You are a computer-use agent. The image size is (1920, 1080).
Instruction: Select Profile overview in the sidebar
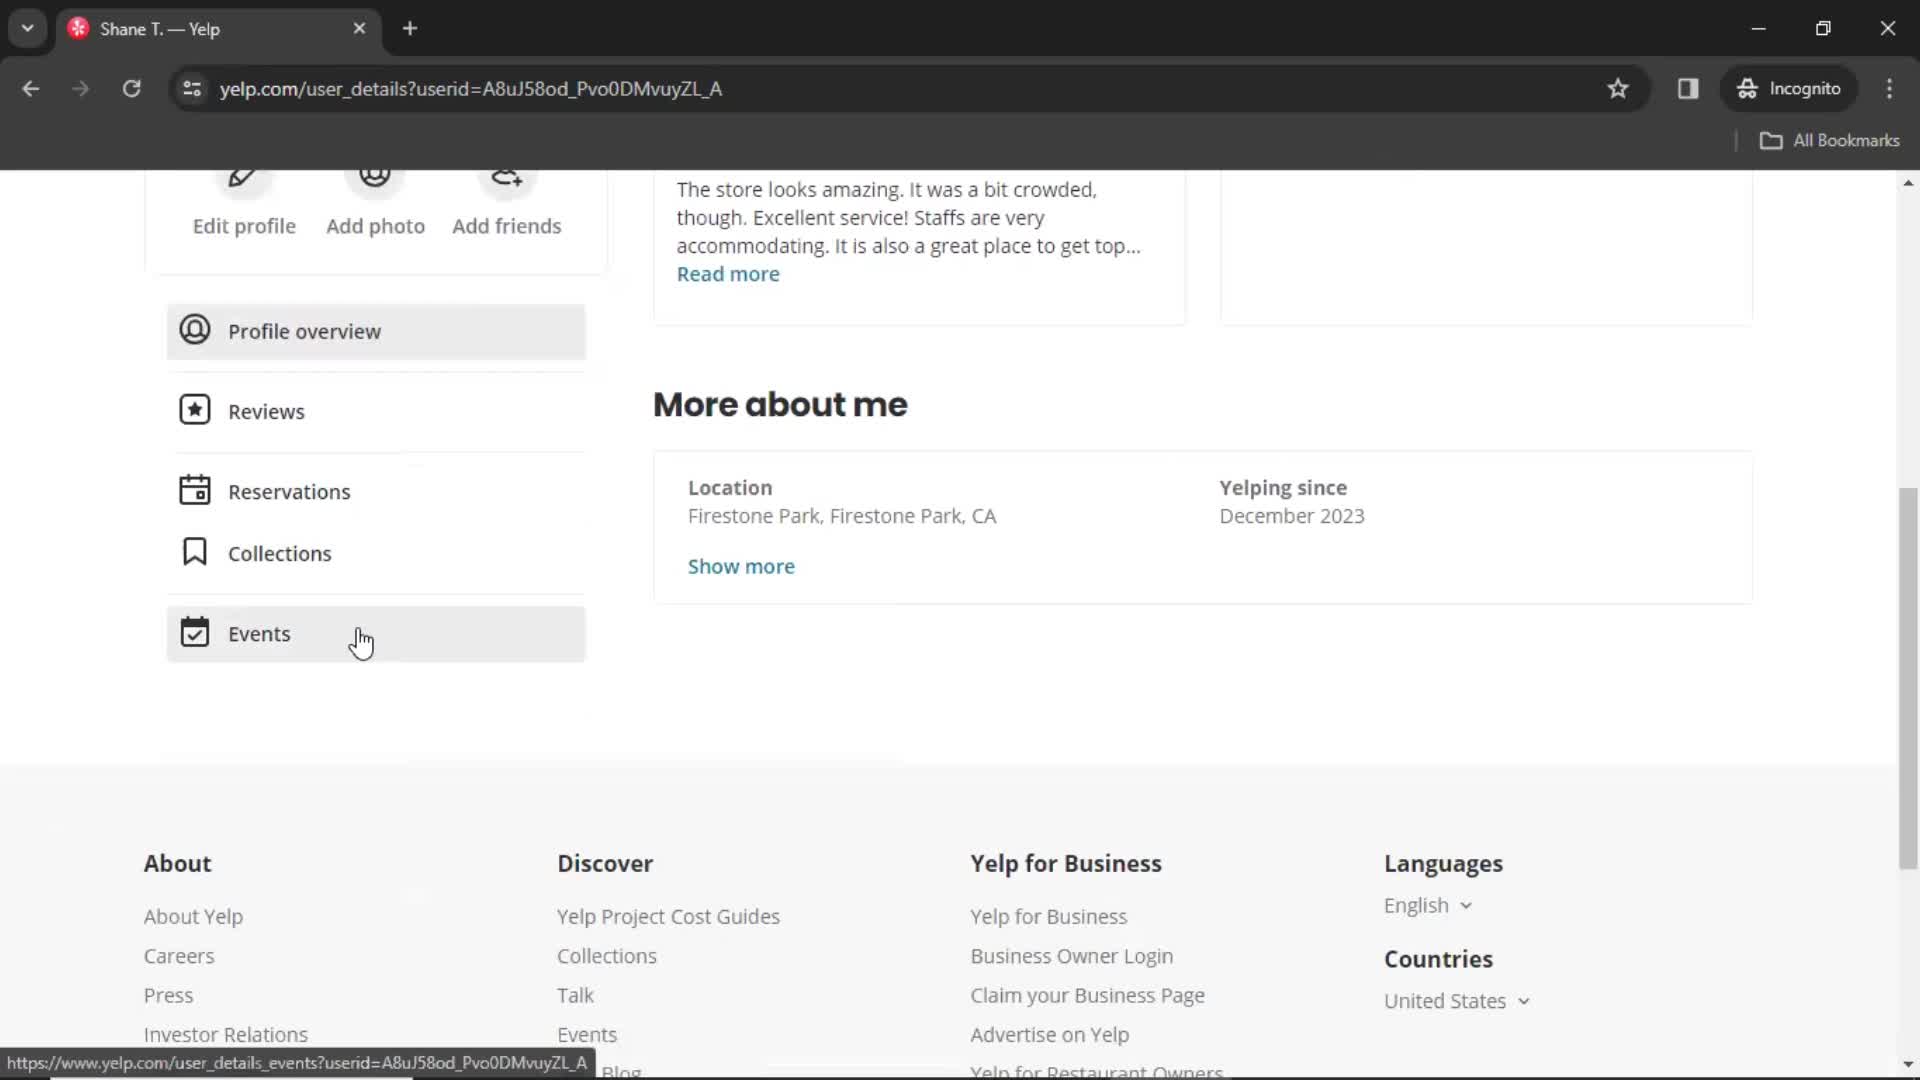(x=376, y=332)
